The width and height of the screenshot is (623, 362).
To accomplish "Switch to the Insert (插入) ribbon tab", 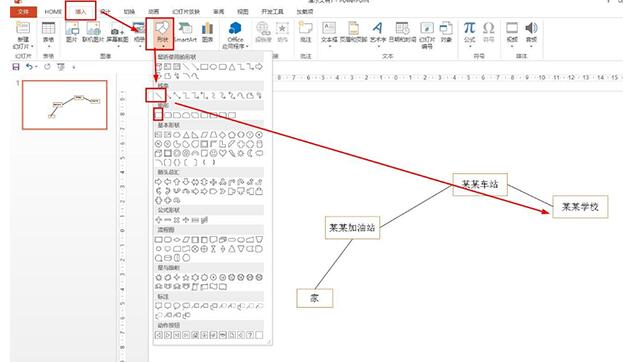I will pyautogui.click(x=81, y=11).
